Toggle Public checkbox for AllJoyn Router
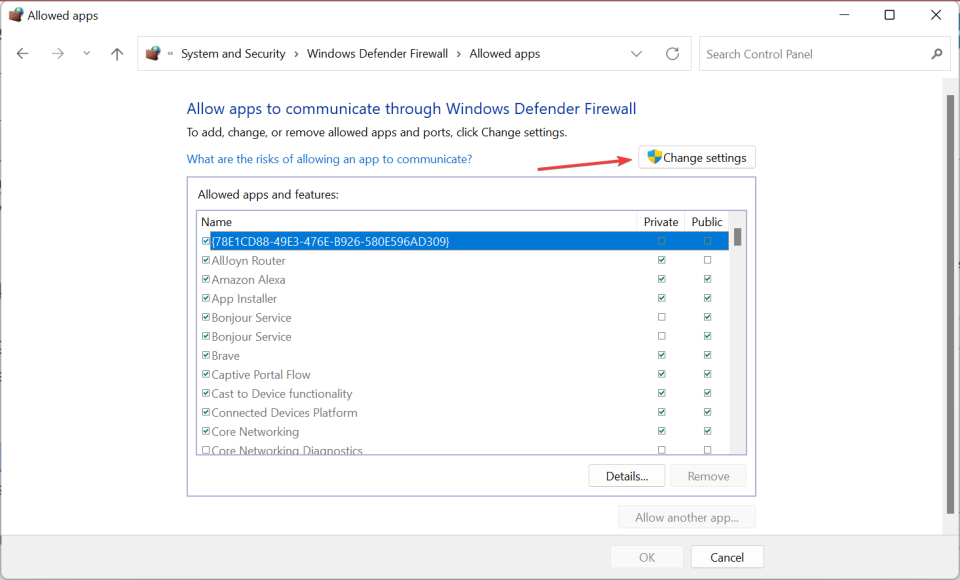960x580 pixels. [x=707, y=261]
